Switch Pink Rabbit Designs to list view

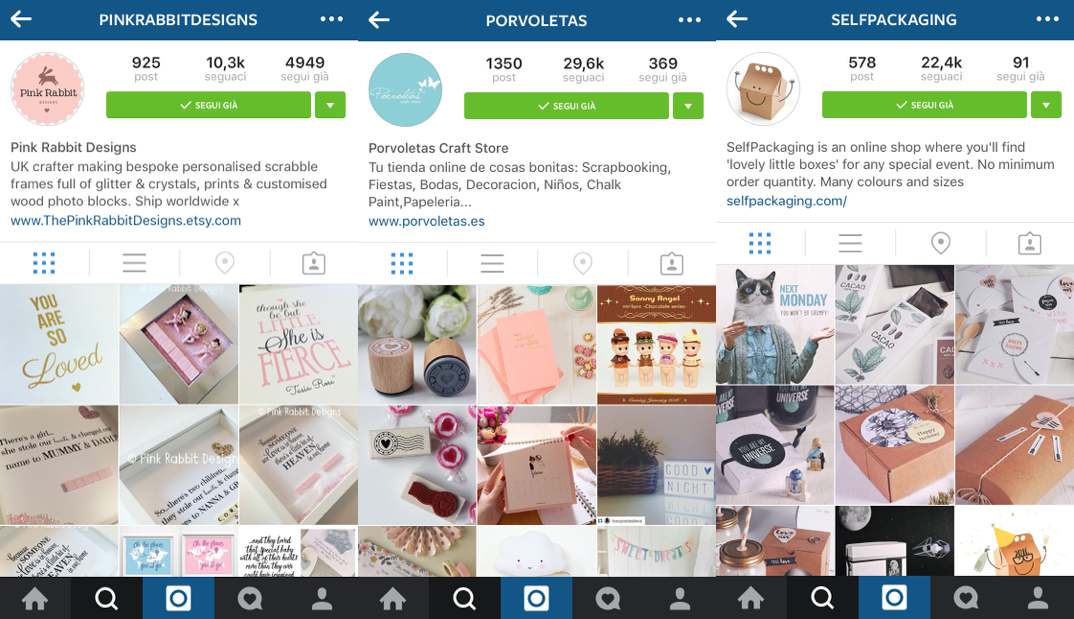(134, 263)
